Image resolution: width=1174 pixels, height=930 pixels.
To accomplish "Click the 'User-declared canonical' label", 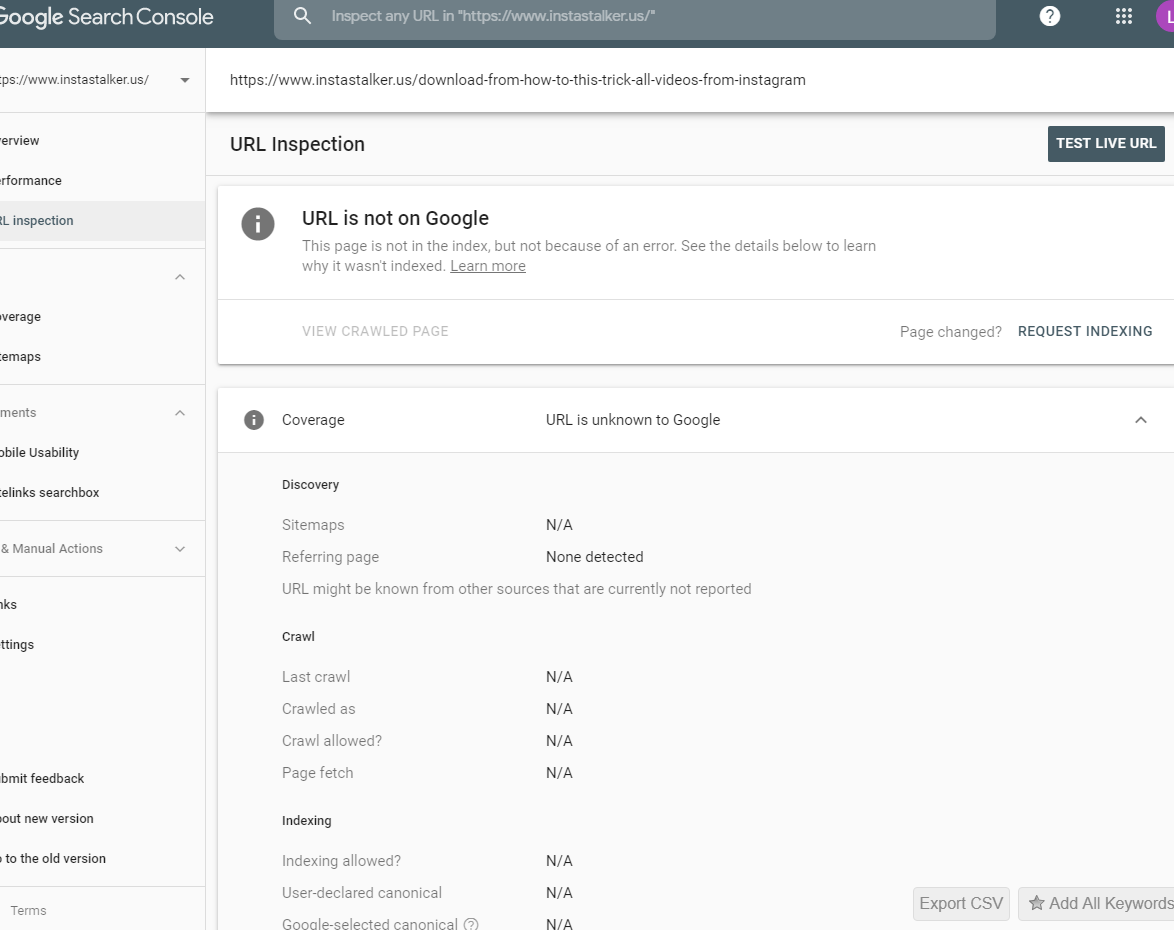I will click(362, 893).
